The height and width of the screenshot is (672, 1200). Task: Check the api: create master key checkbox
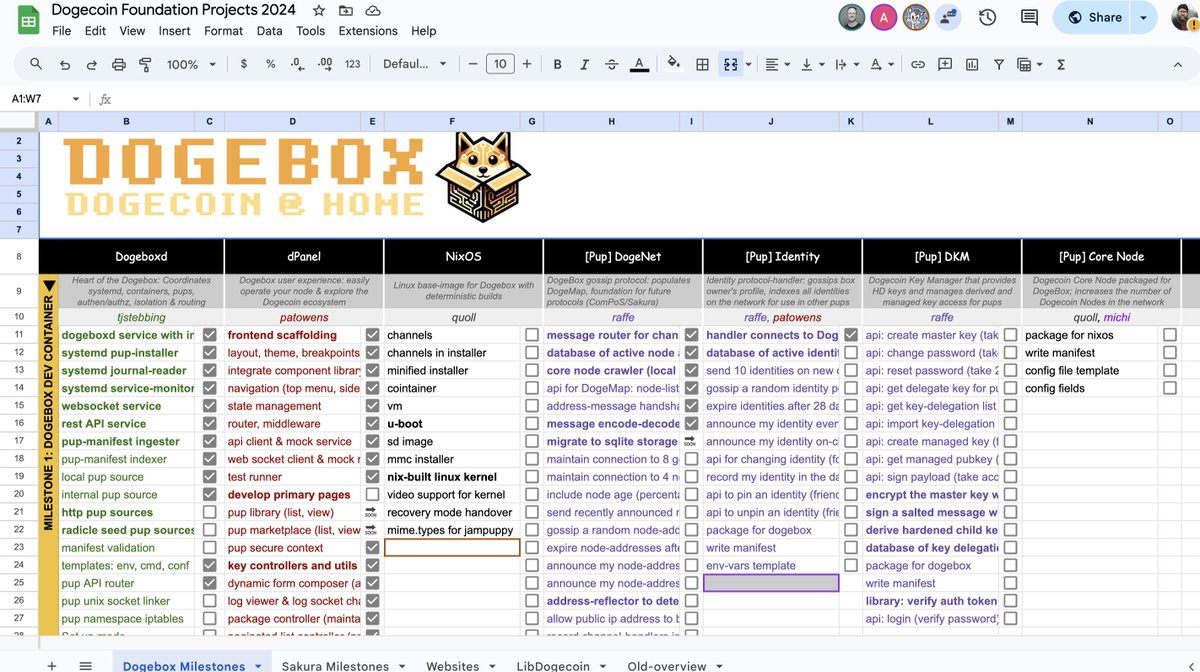1011,335
